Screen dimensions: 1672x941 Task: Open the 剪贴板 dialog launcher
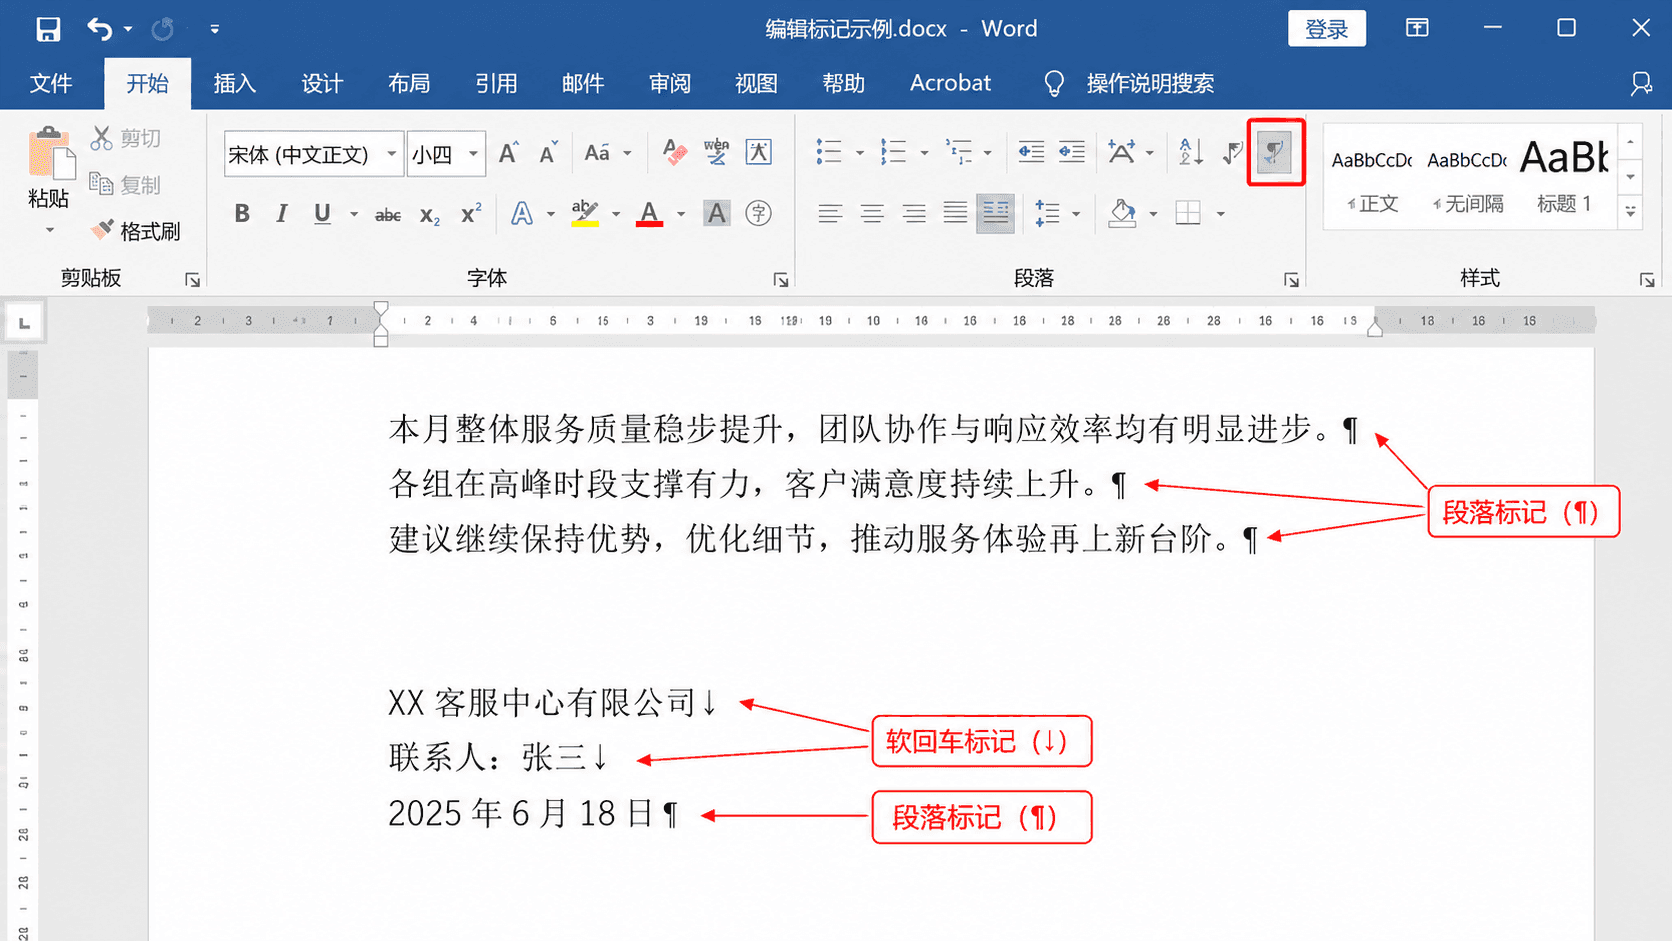pyautogui.click(x=192, y=280)
